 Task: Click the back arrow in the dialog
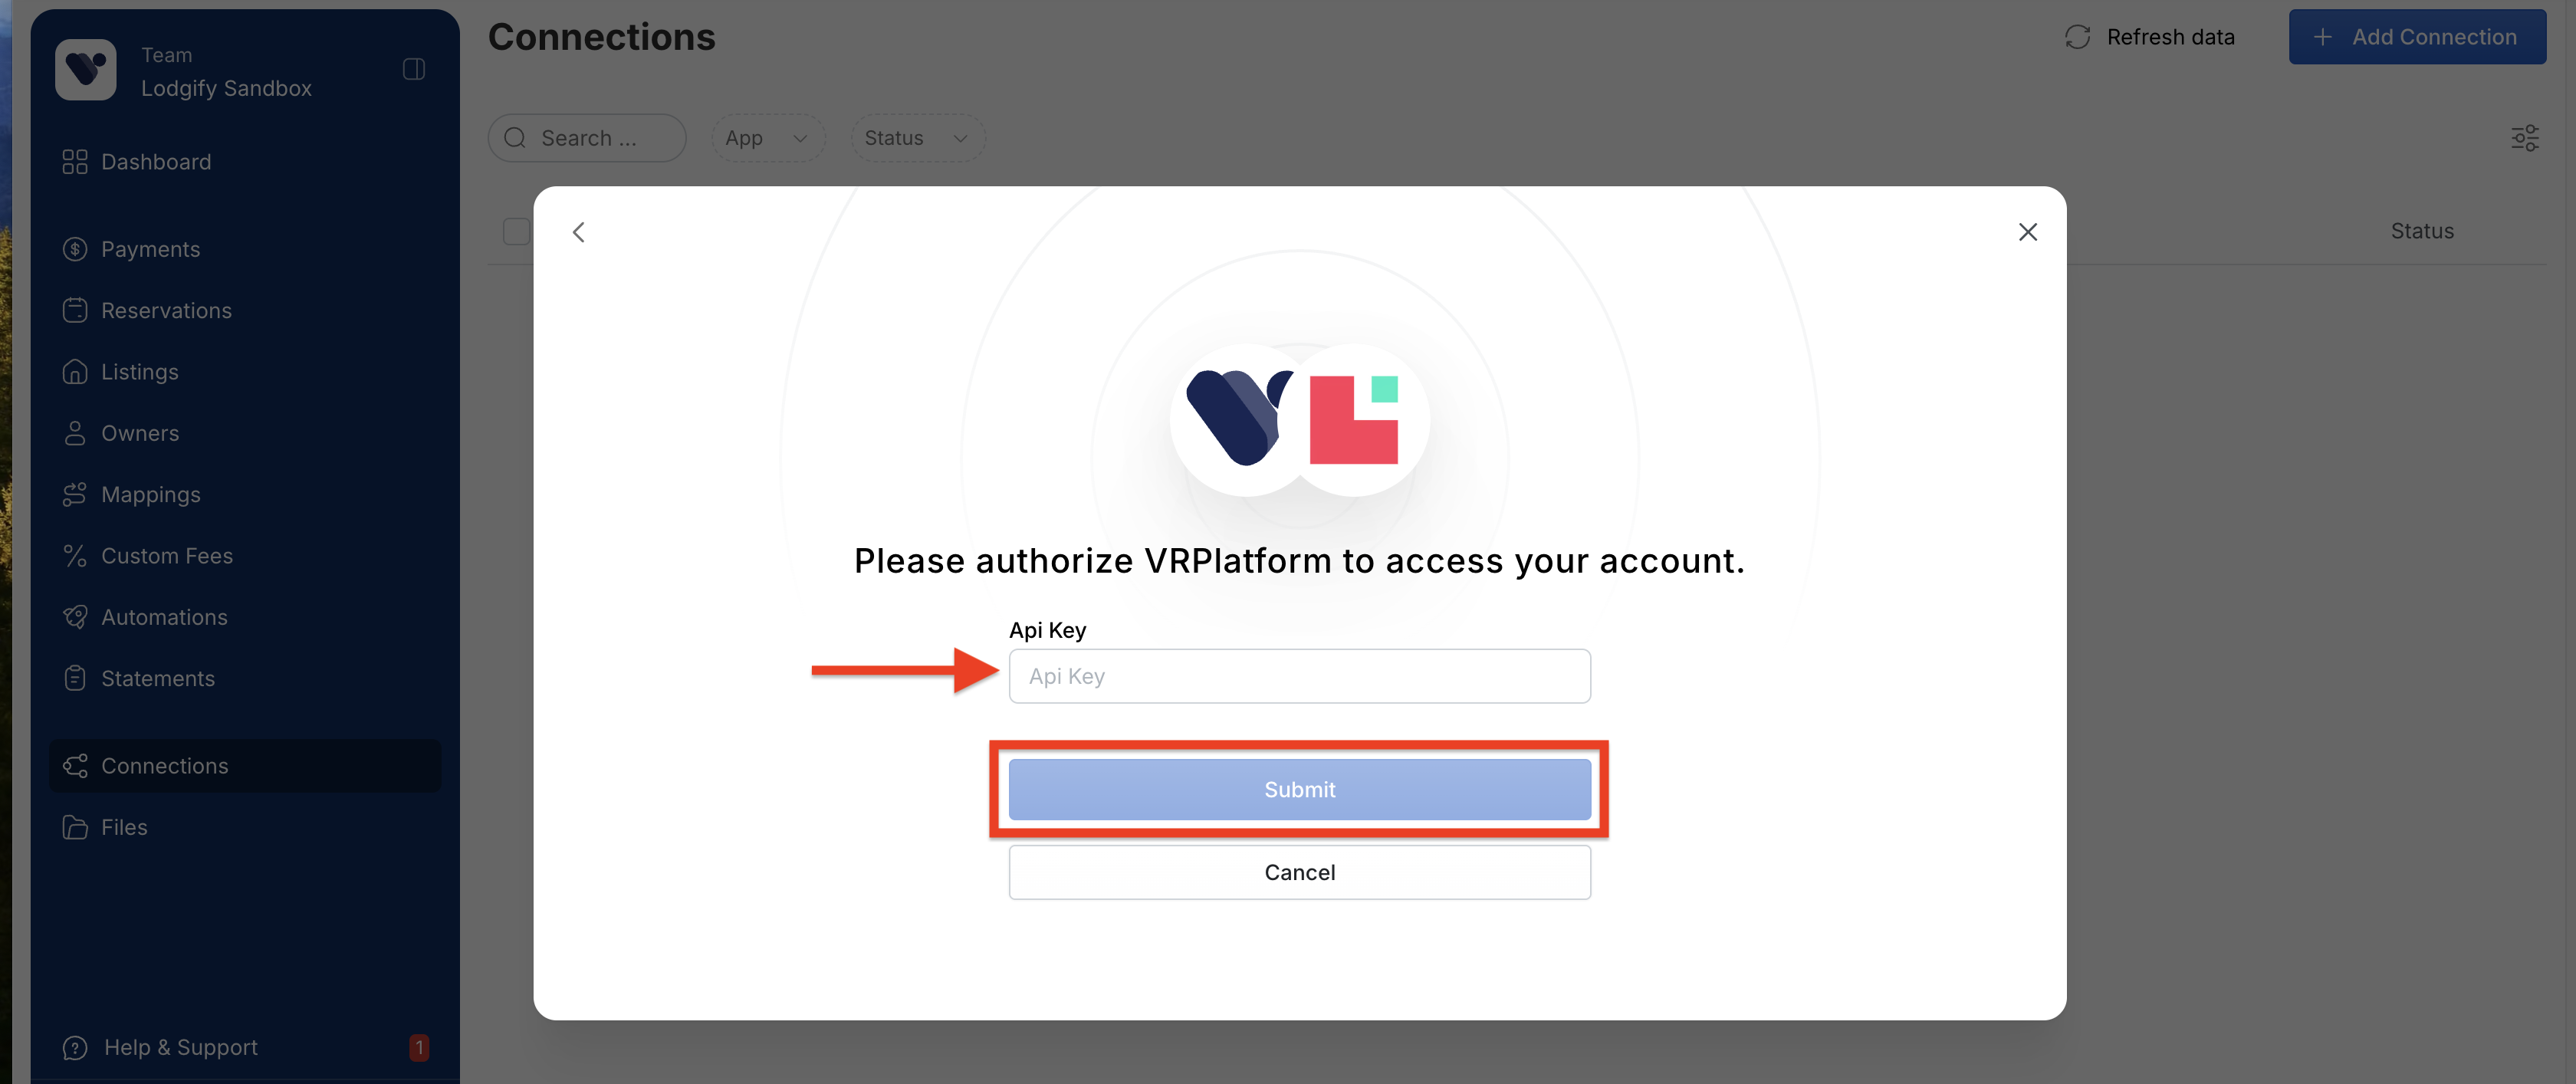click(x=578, y=232)
